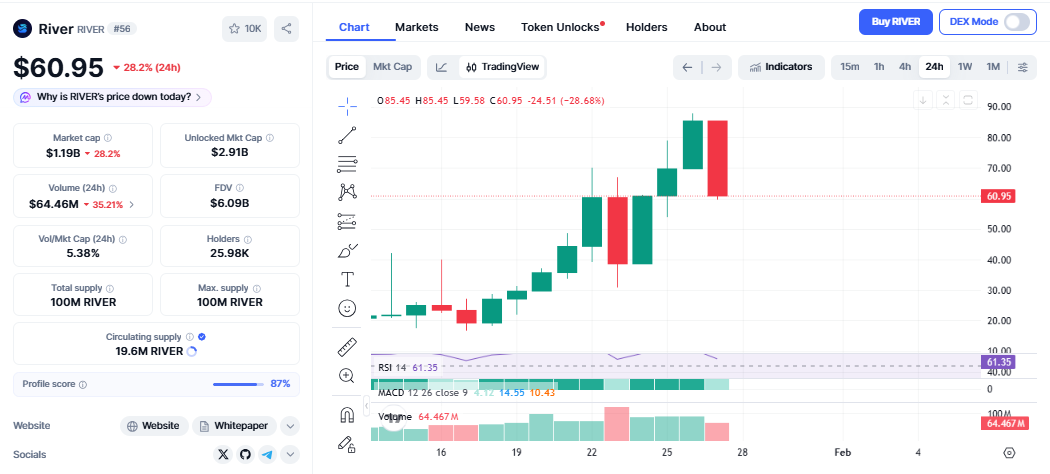Select the brush drawing tool
The height and width of the screenshot is (474, 1050).
coord(347,249)
